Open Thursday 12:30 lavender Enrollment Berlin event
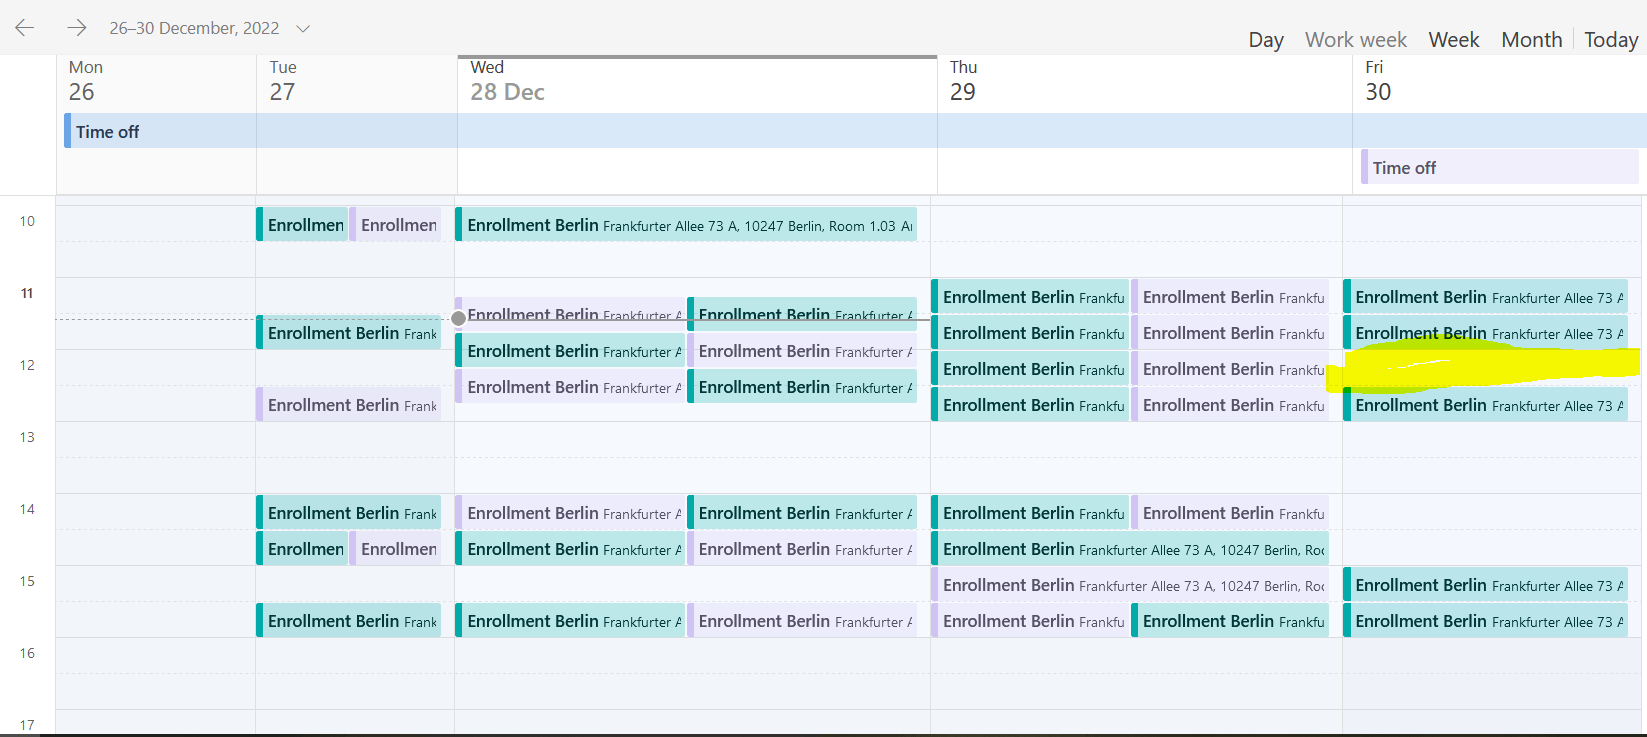Viewport: 1647px width, 737px height. pos(1231,405)
